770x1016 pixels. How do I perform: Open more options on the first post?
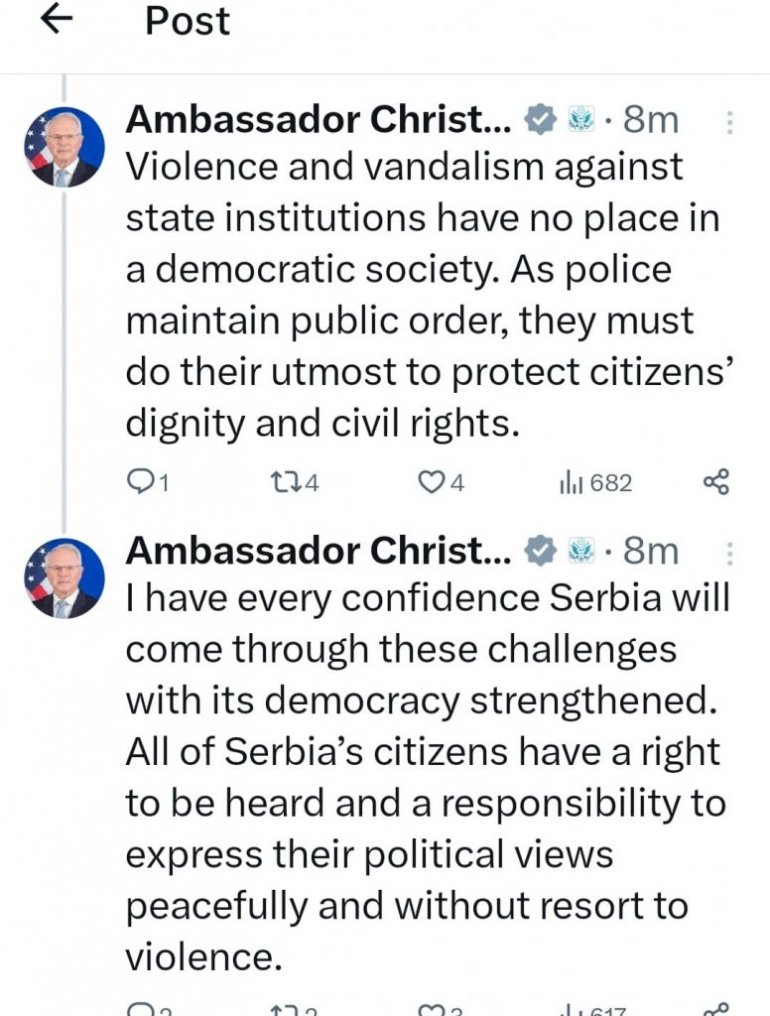pos(728,122)
